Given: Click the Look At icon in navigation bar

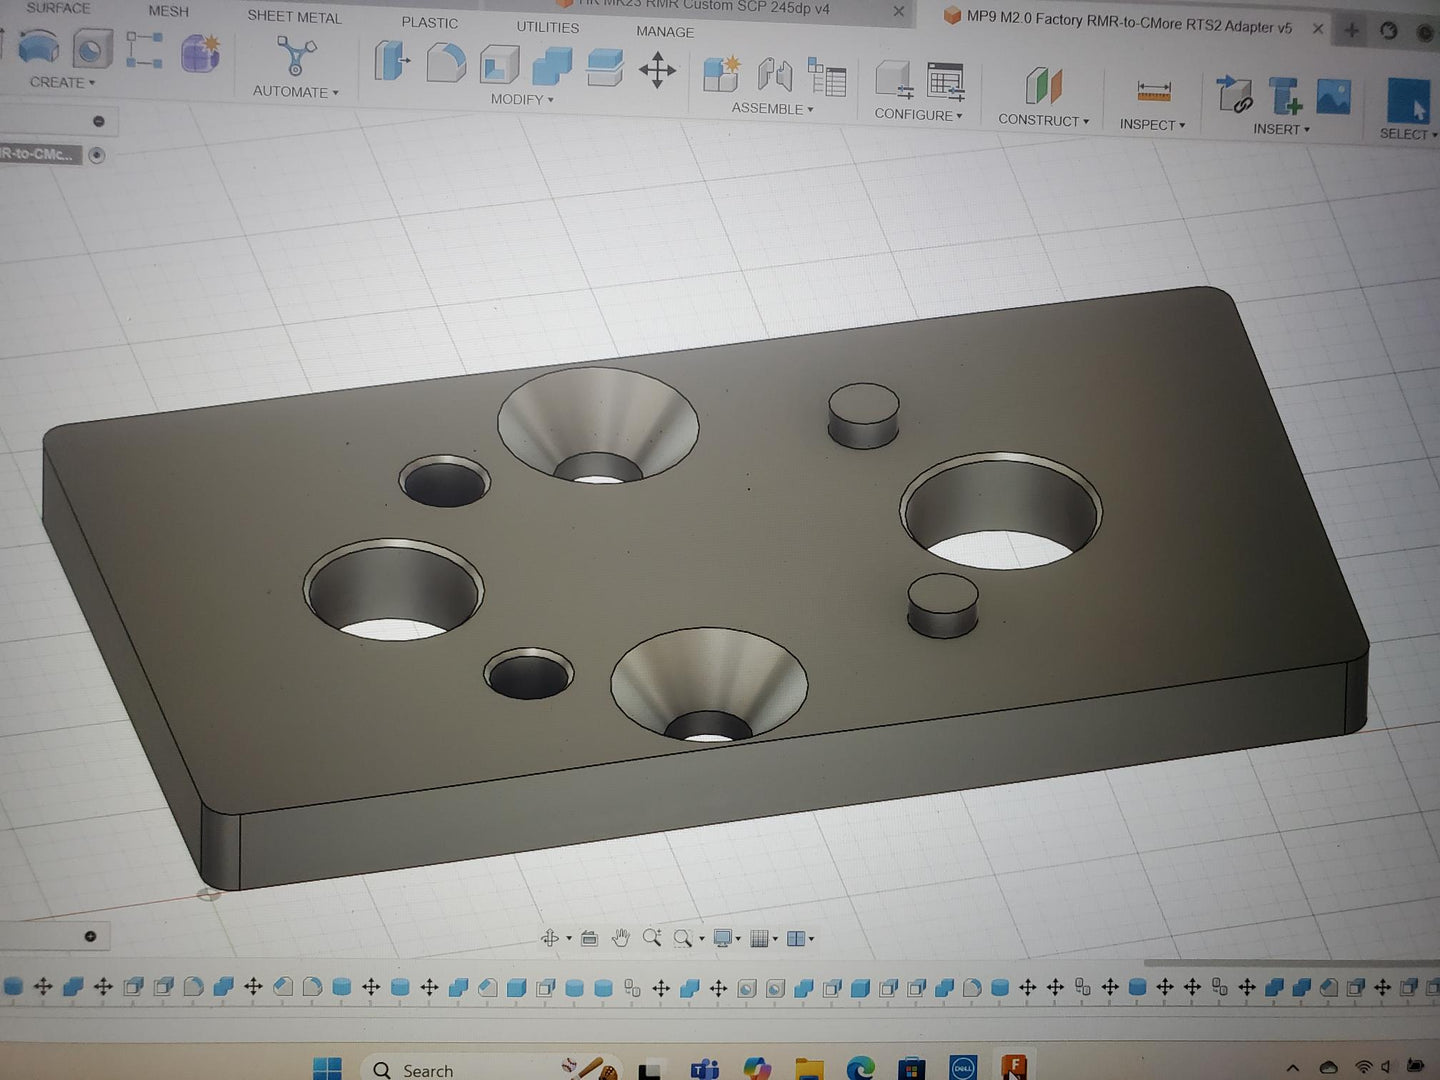Looking at the screenshot, I should [589, 938].
